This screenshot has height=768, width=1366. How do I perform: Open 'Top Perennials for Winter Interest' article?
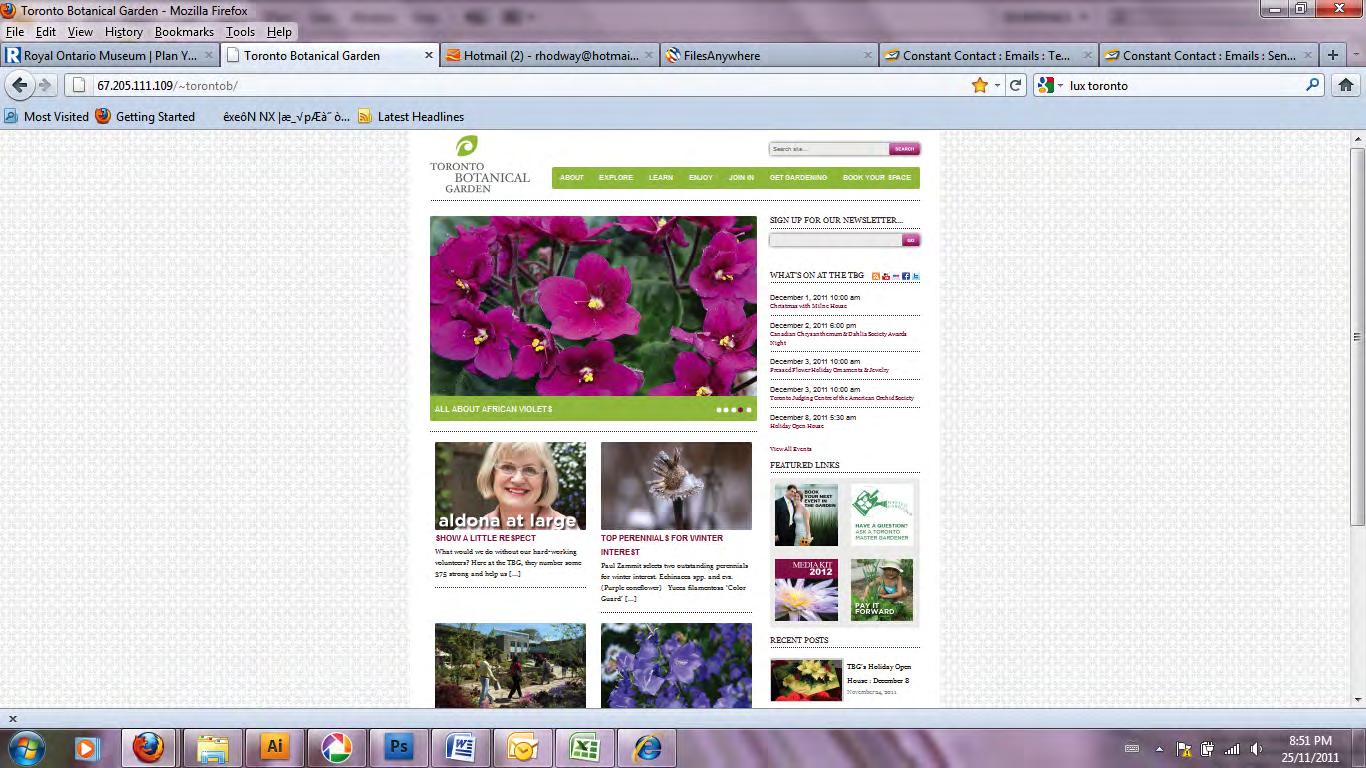662,545
